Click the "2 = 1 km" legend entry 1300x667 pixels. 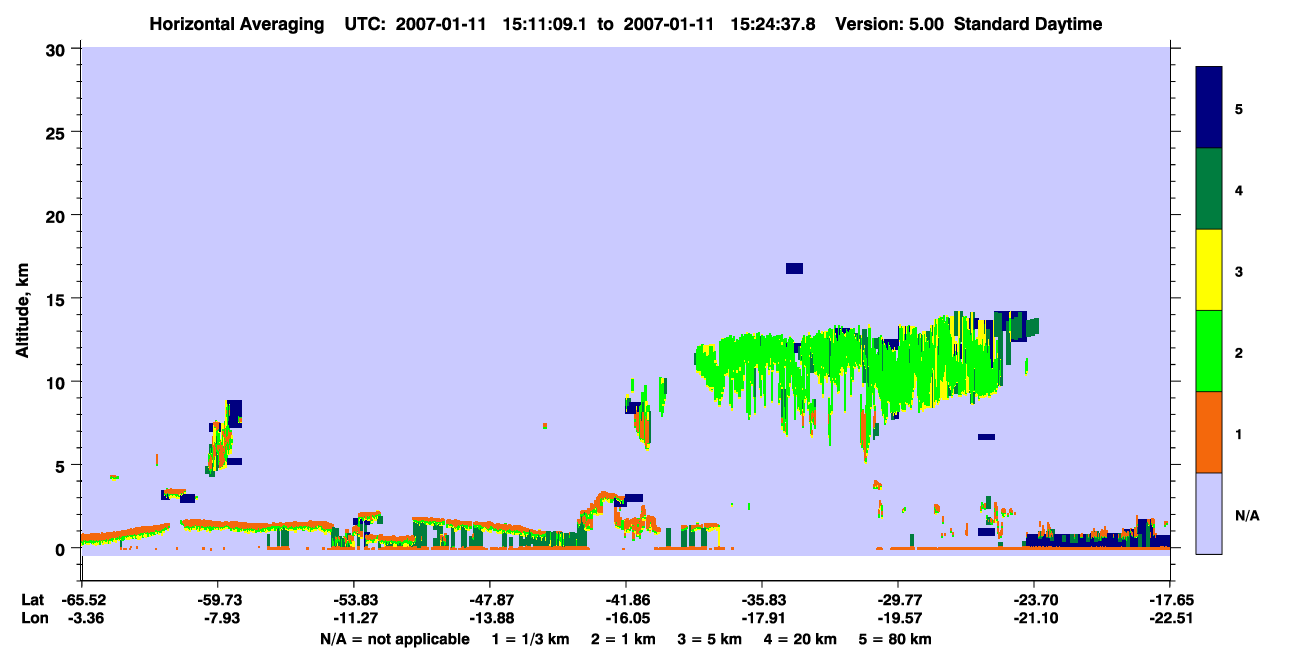(623, 639)
